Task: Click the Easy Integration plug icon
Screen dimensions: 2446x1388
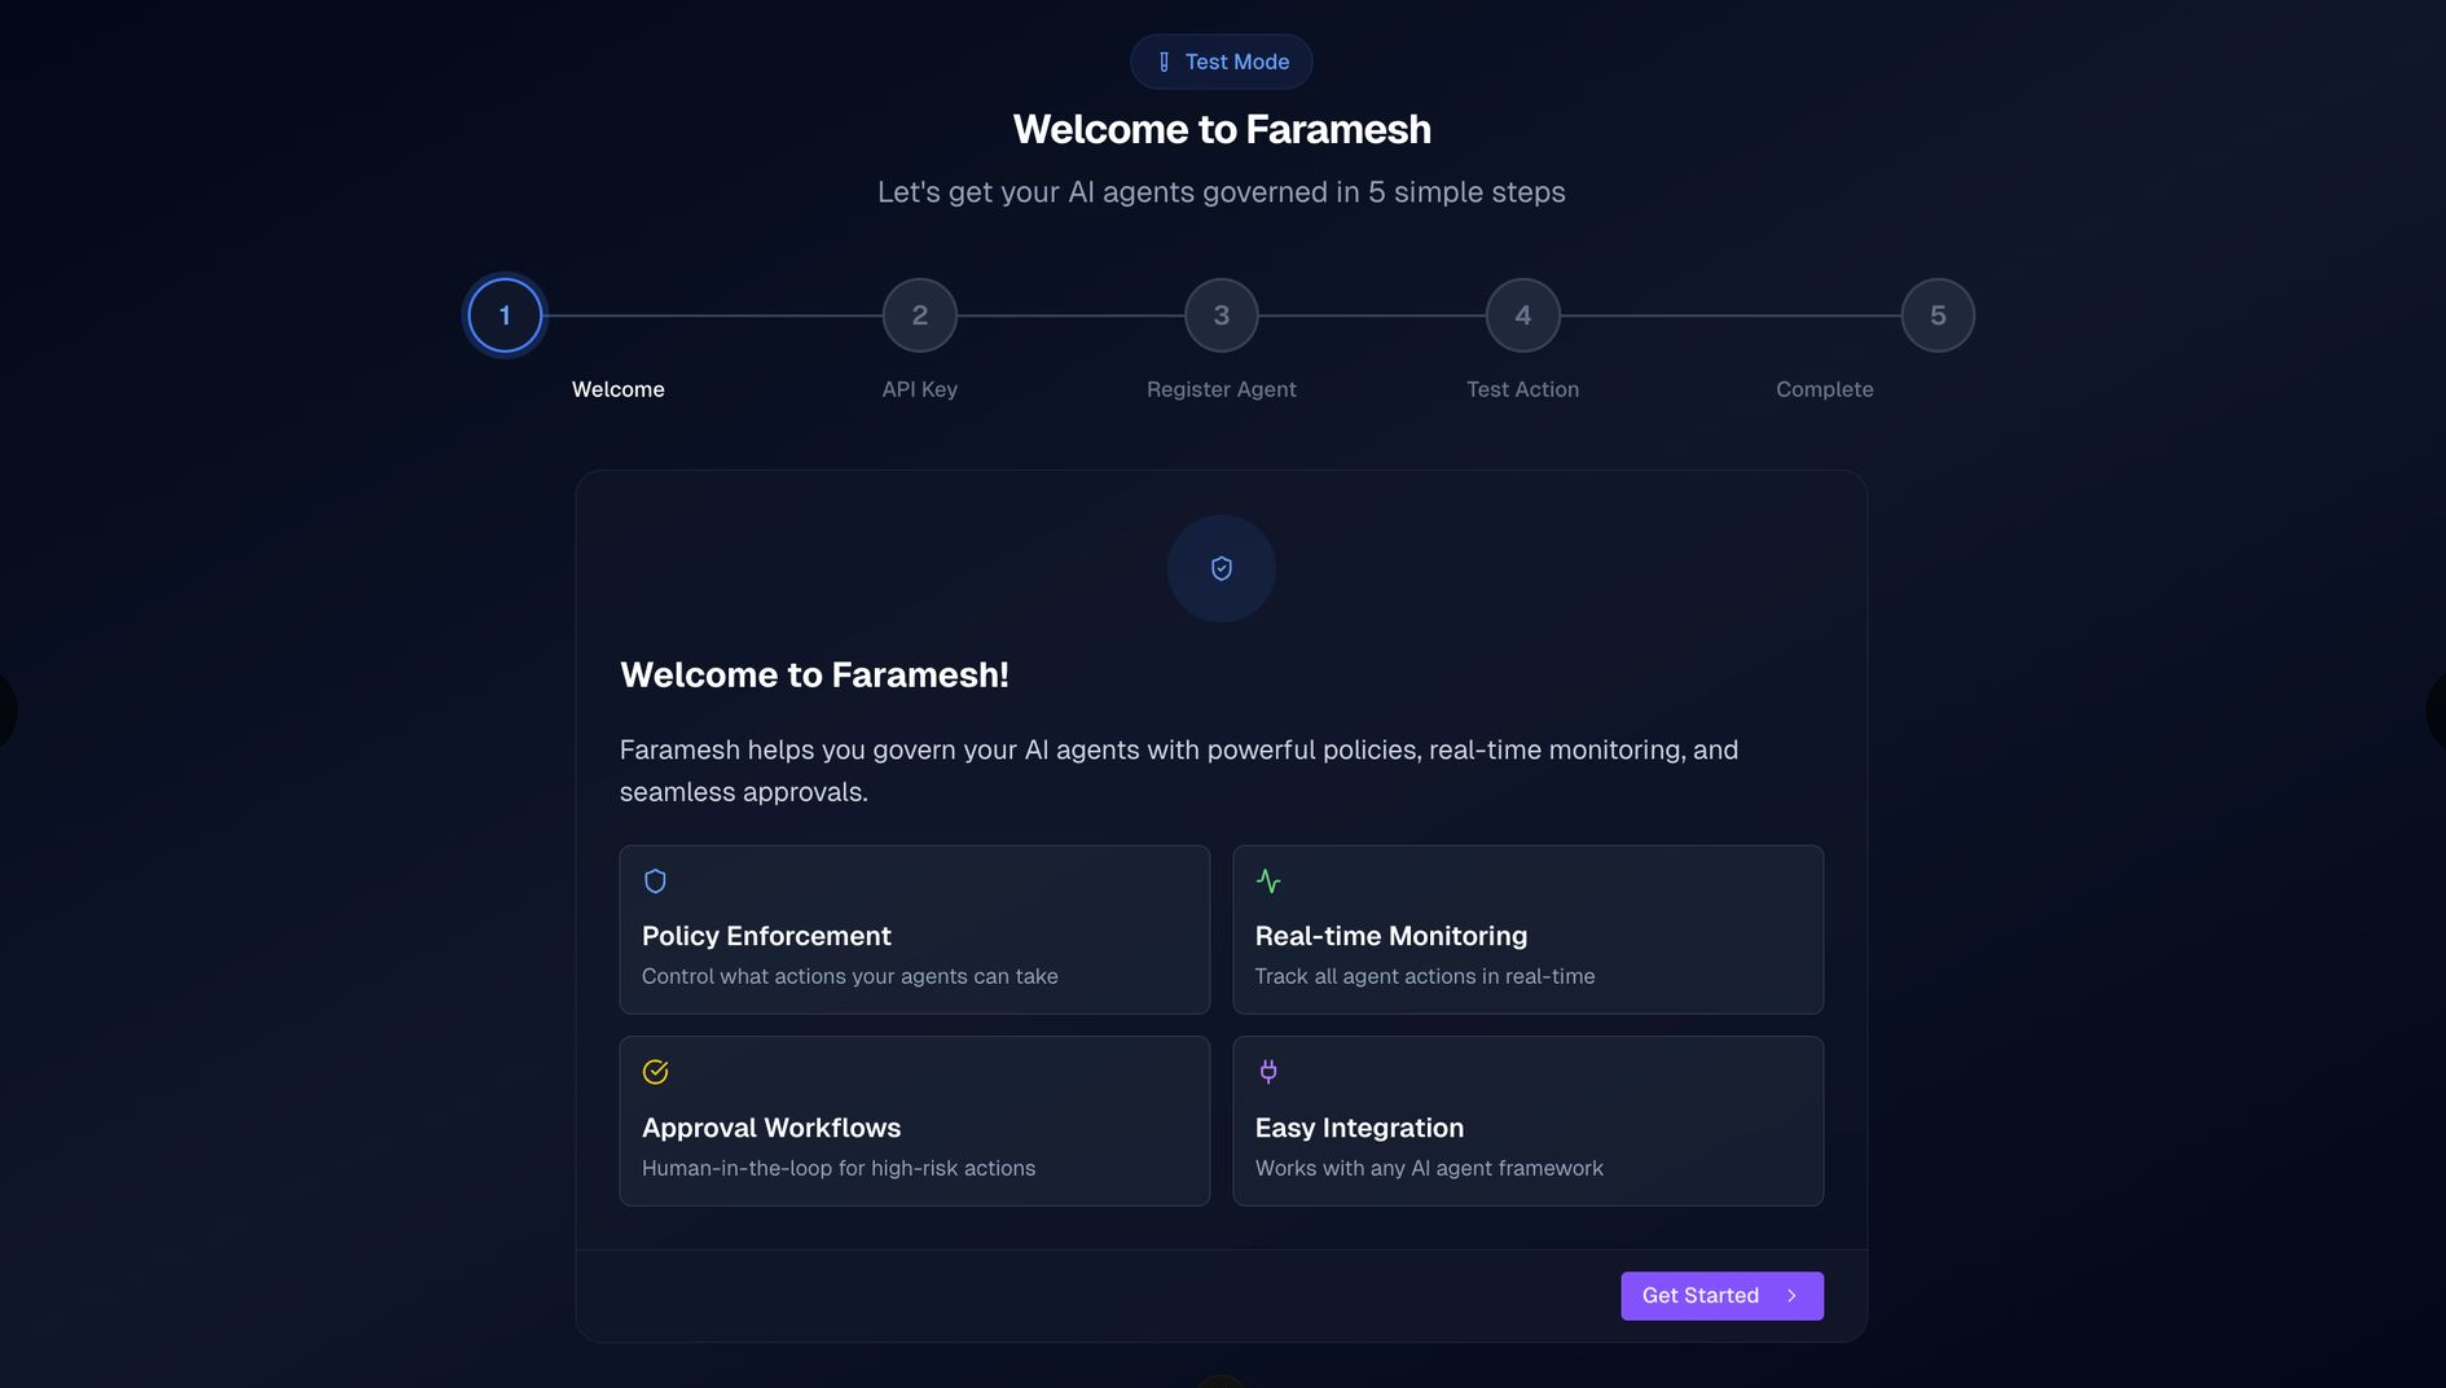Action: tap(1269, 1071)
